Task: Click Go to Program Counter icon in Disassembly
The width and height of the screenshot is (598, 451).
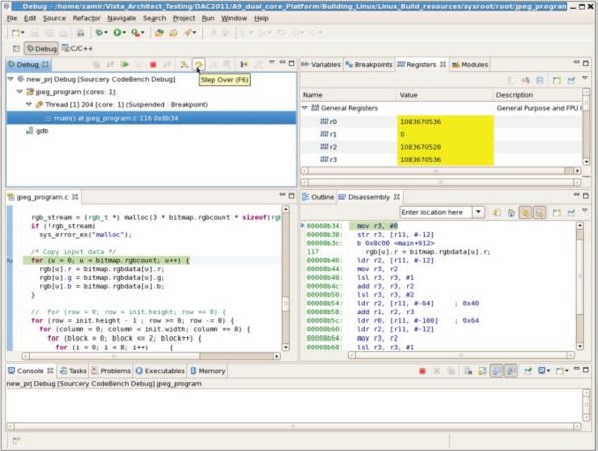Action: click(x=511, y=212)
